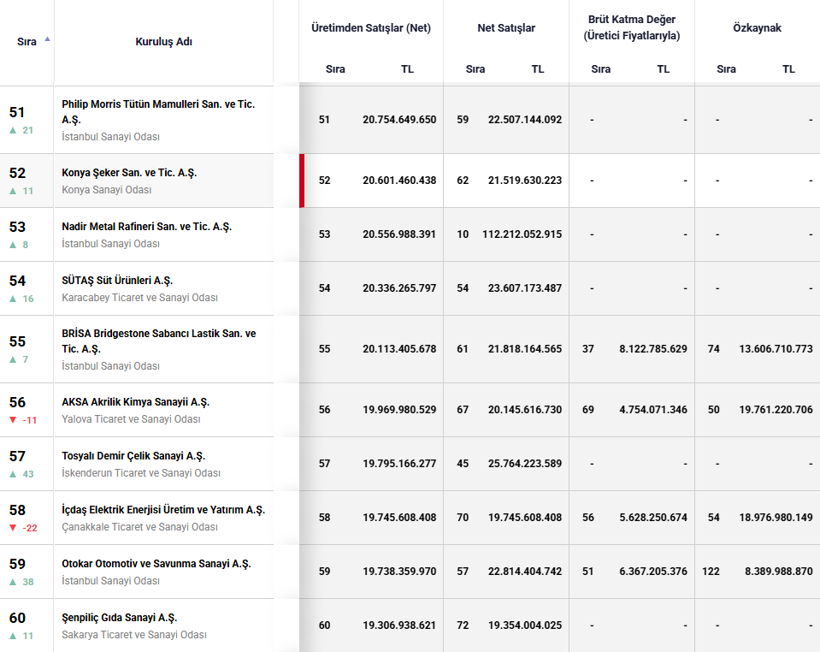Click Özkaynak column header
The height and width of the screenshot is (652, 820).
[757, 28]
